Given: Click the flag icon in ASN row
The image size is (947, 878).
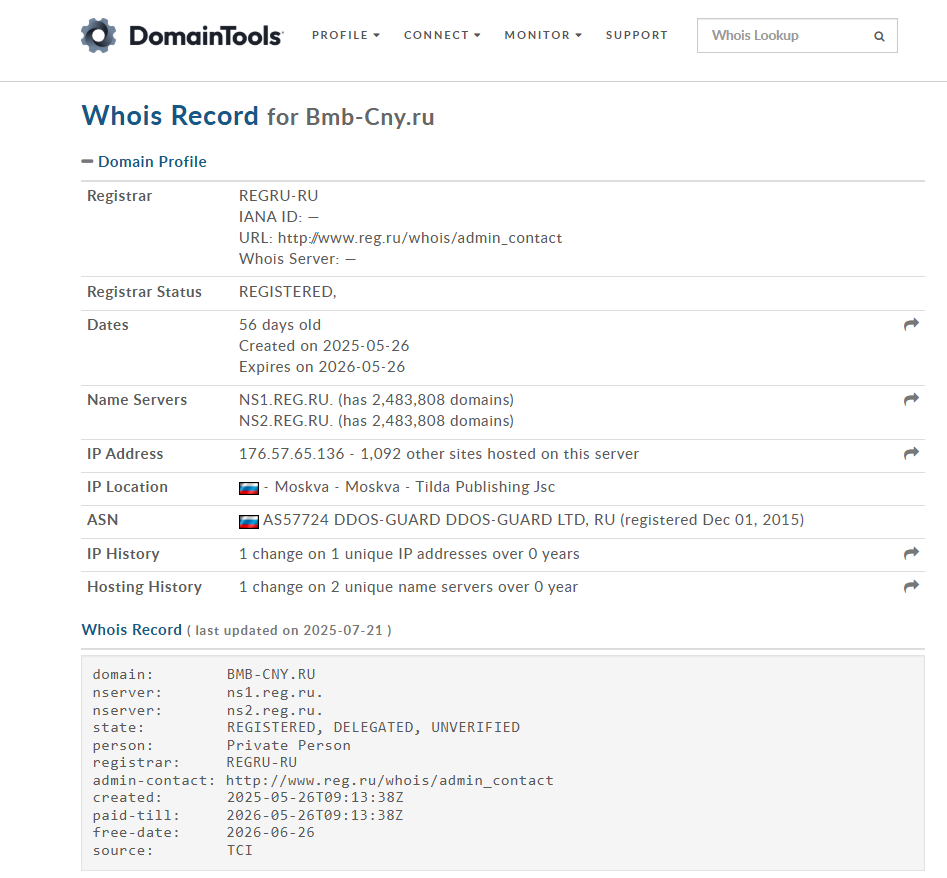Looking at the screenshot, I should click(249, 521).
